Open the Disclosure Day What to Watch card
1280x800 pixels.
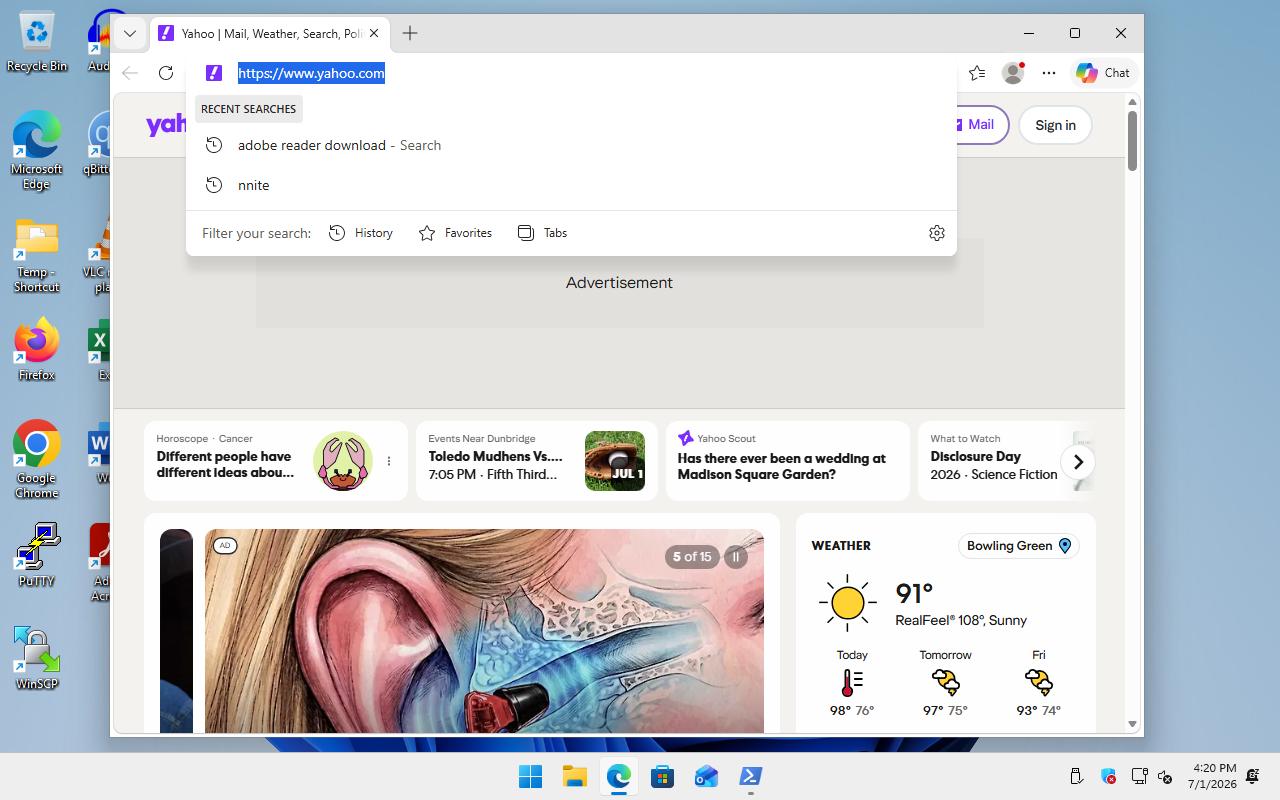(1006, 461)
